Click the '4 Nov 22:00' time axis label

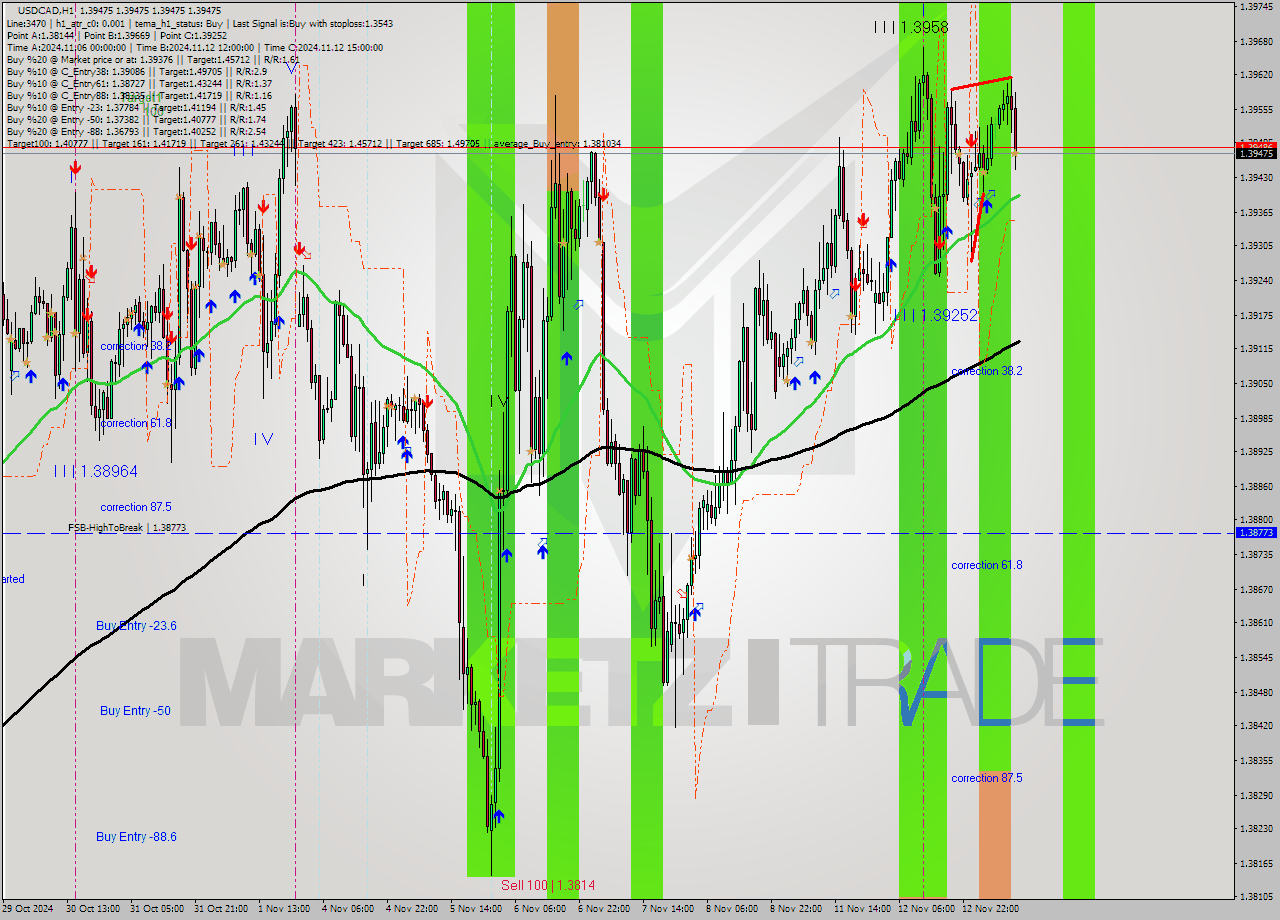pos(412,908)
